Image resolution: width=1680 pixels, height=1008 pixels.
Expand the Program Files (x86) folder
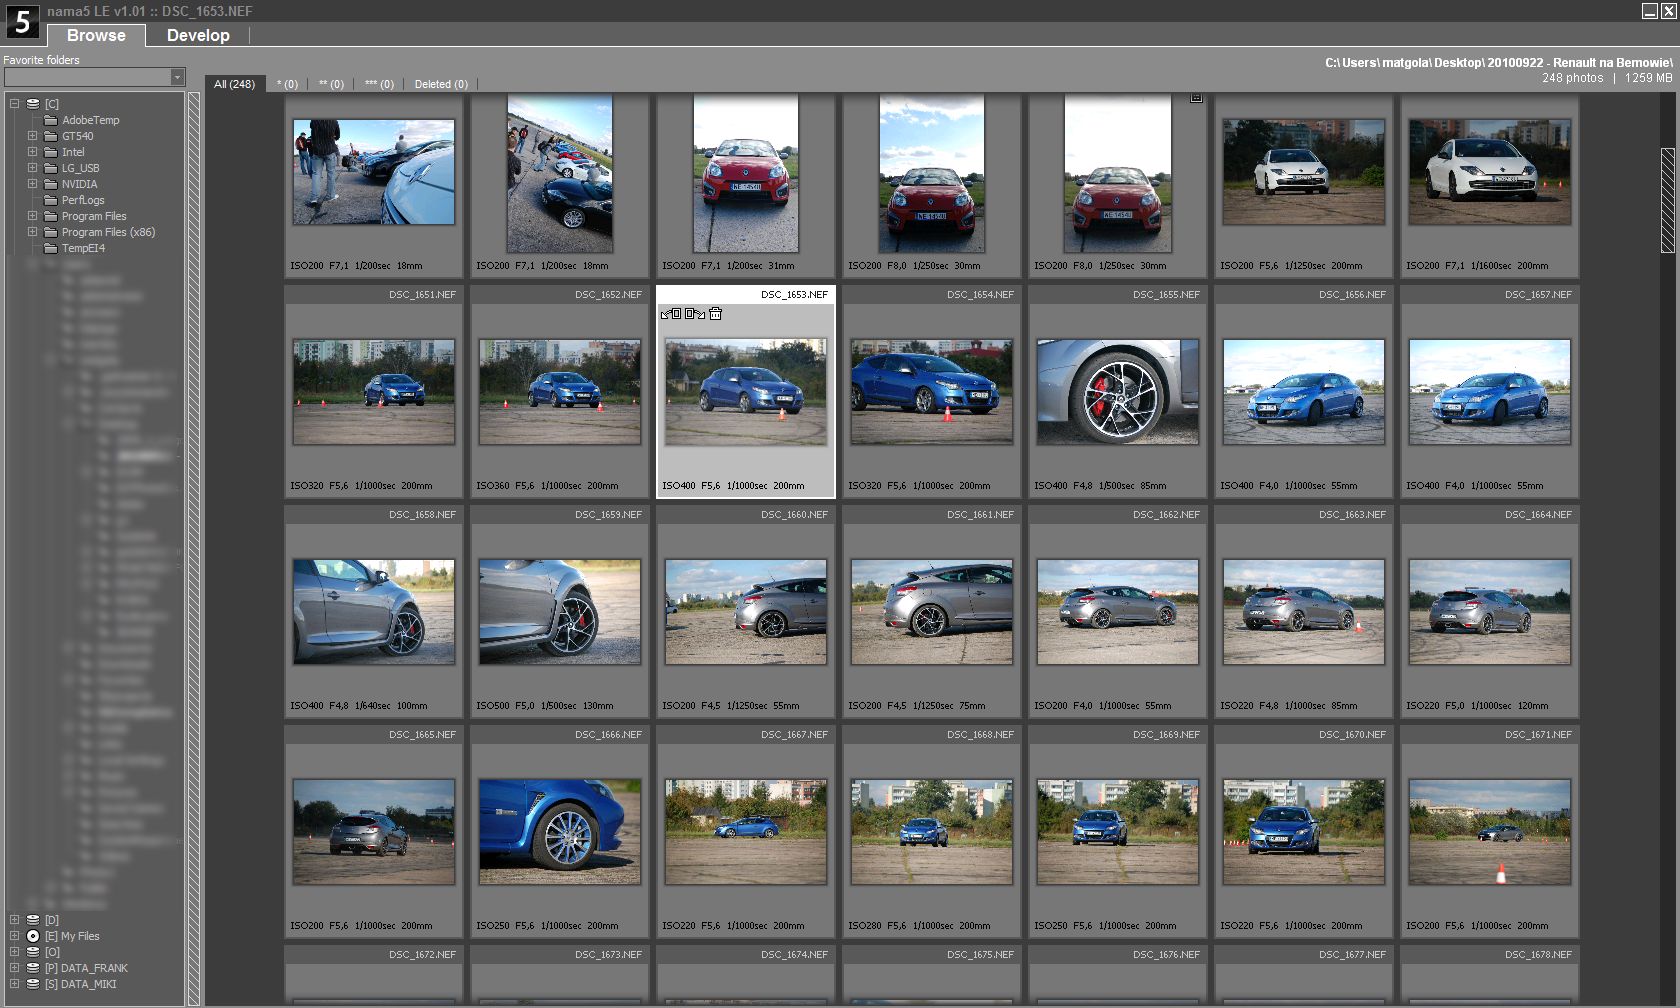click(x=32, y=231)
